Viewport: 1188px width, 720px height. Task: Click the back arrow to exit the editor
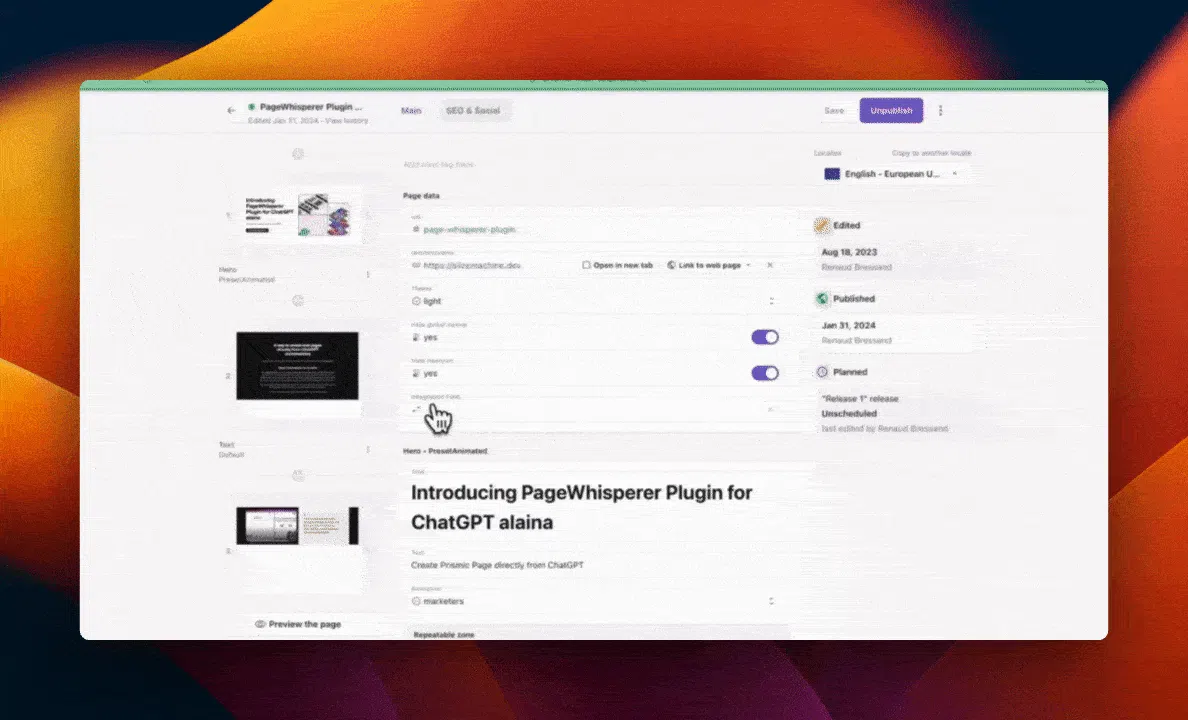click(x=230, y=110)
